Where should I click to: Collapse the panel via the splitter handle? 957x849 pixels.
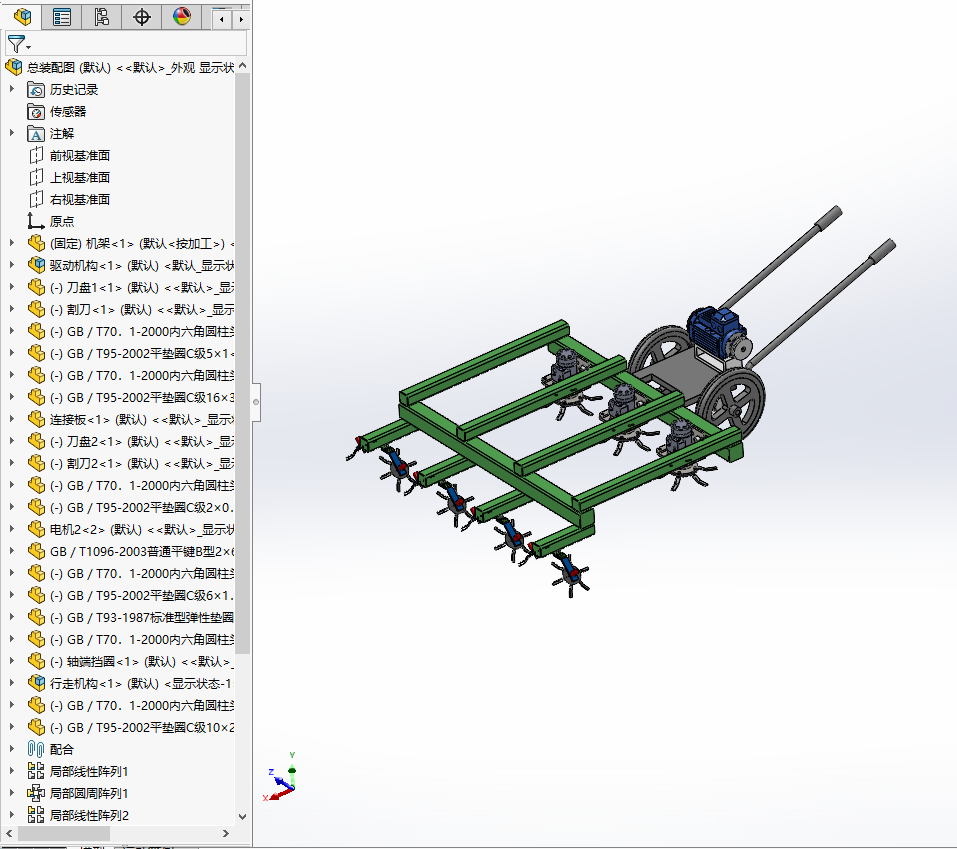click(256, 402)
